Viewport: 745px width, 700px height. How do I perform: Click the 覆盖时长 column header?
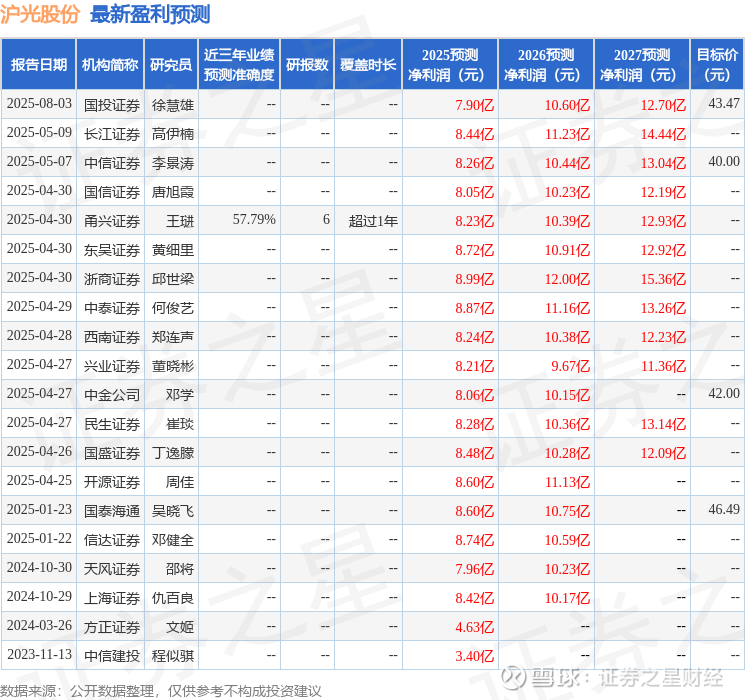pyautogui.click(x=368, y=64)
